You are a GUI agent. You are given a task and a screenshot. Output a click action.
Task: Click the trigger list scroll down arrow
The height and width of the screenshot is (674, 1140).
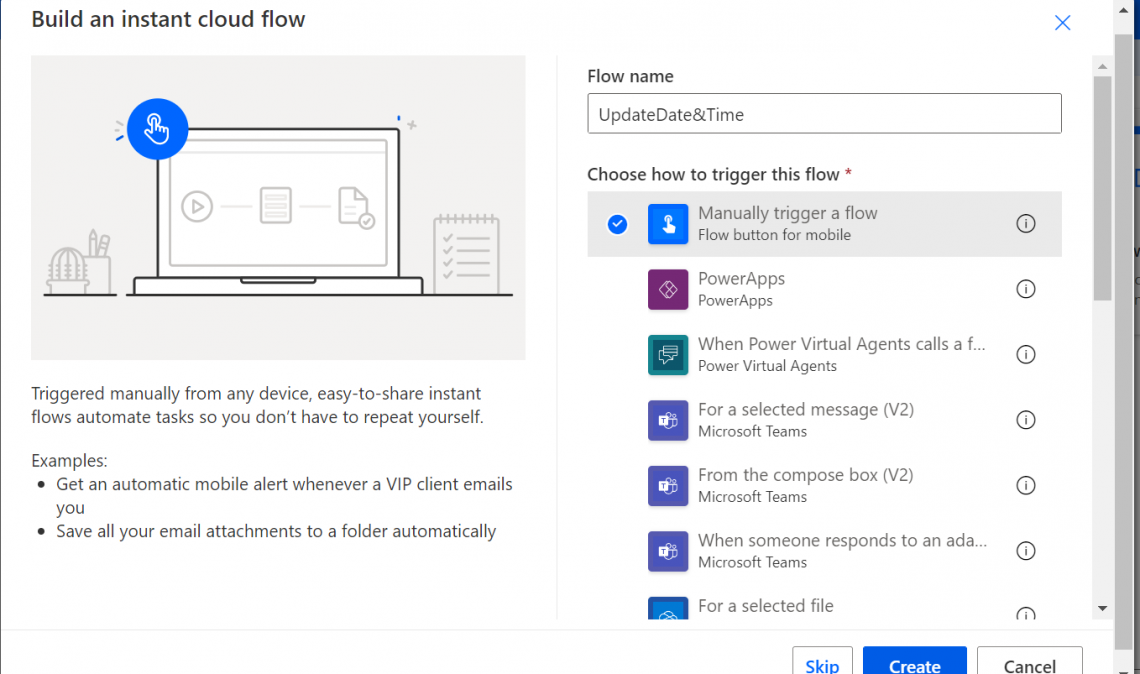(x=1102, y=607)
